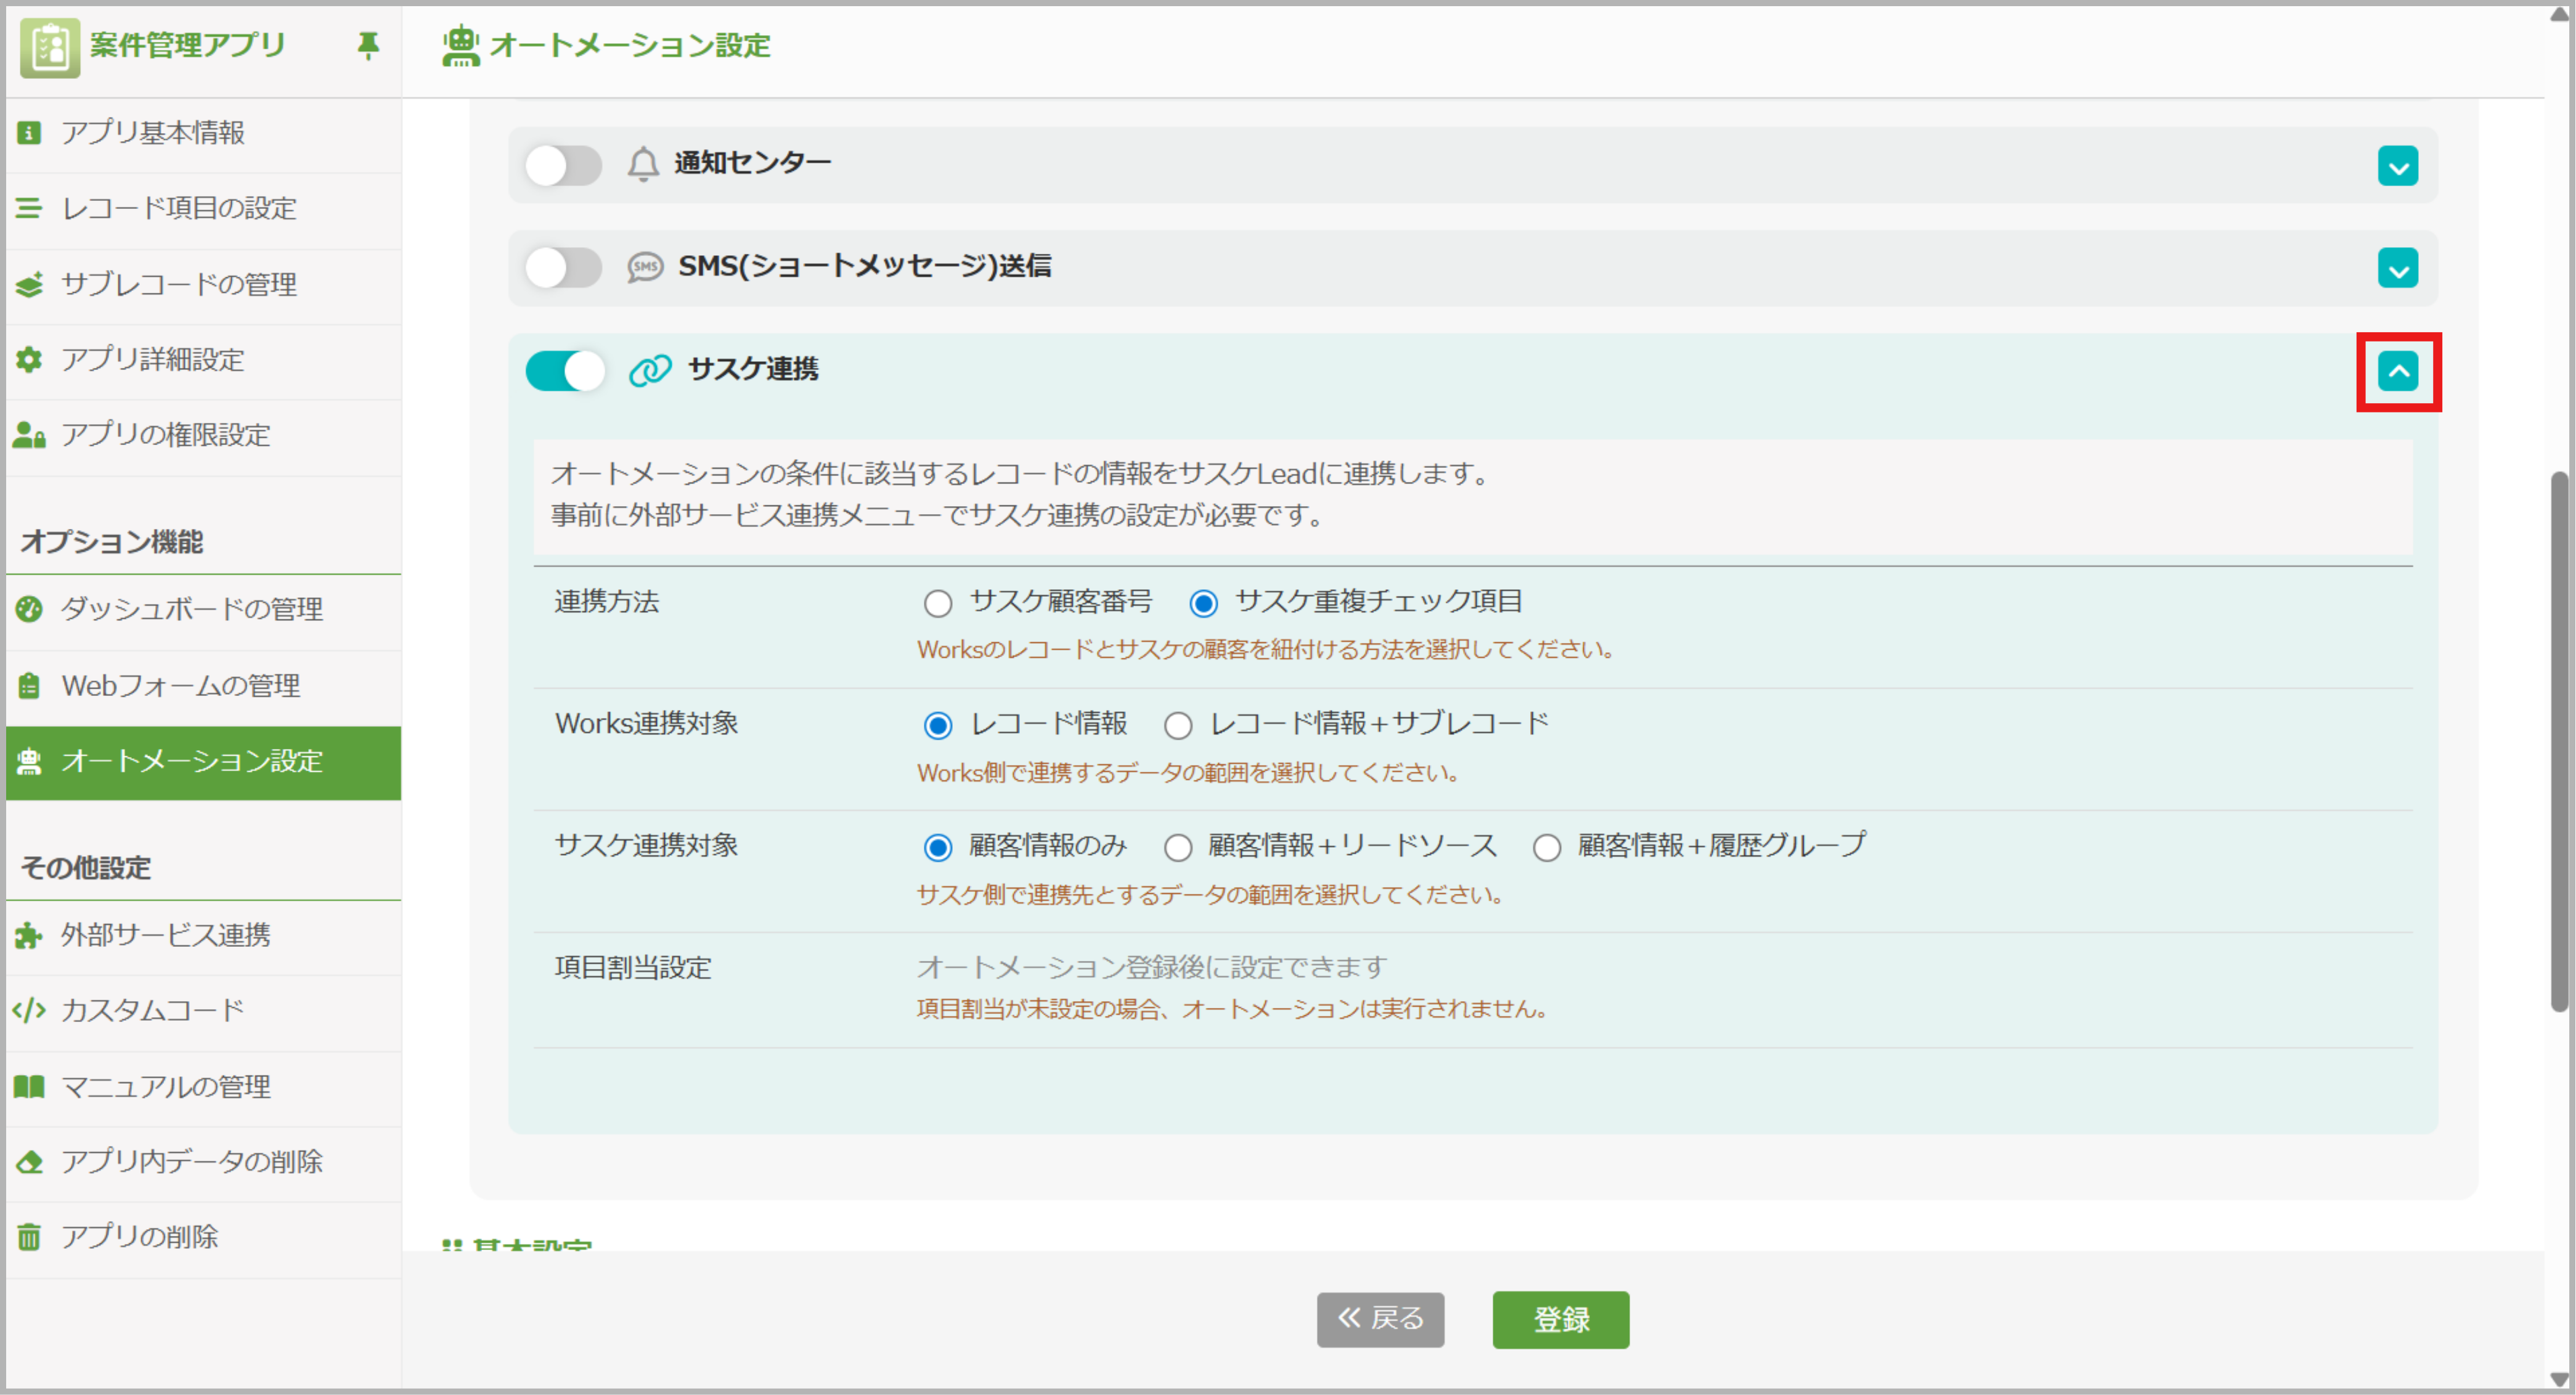Click the Works連携対象 row label

coord(647,724)
